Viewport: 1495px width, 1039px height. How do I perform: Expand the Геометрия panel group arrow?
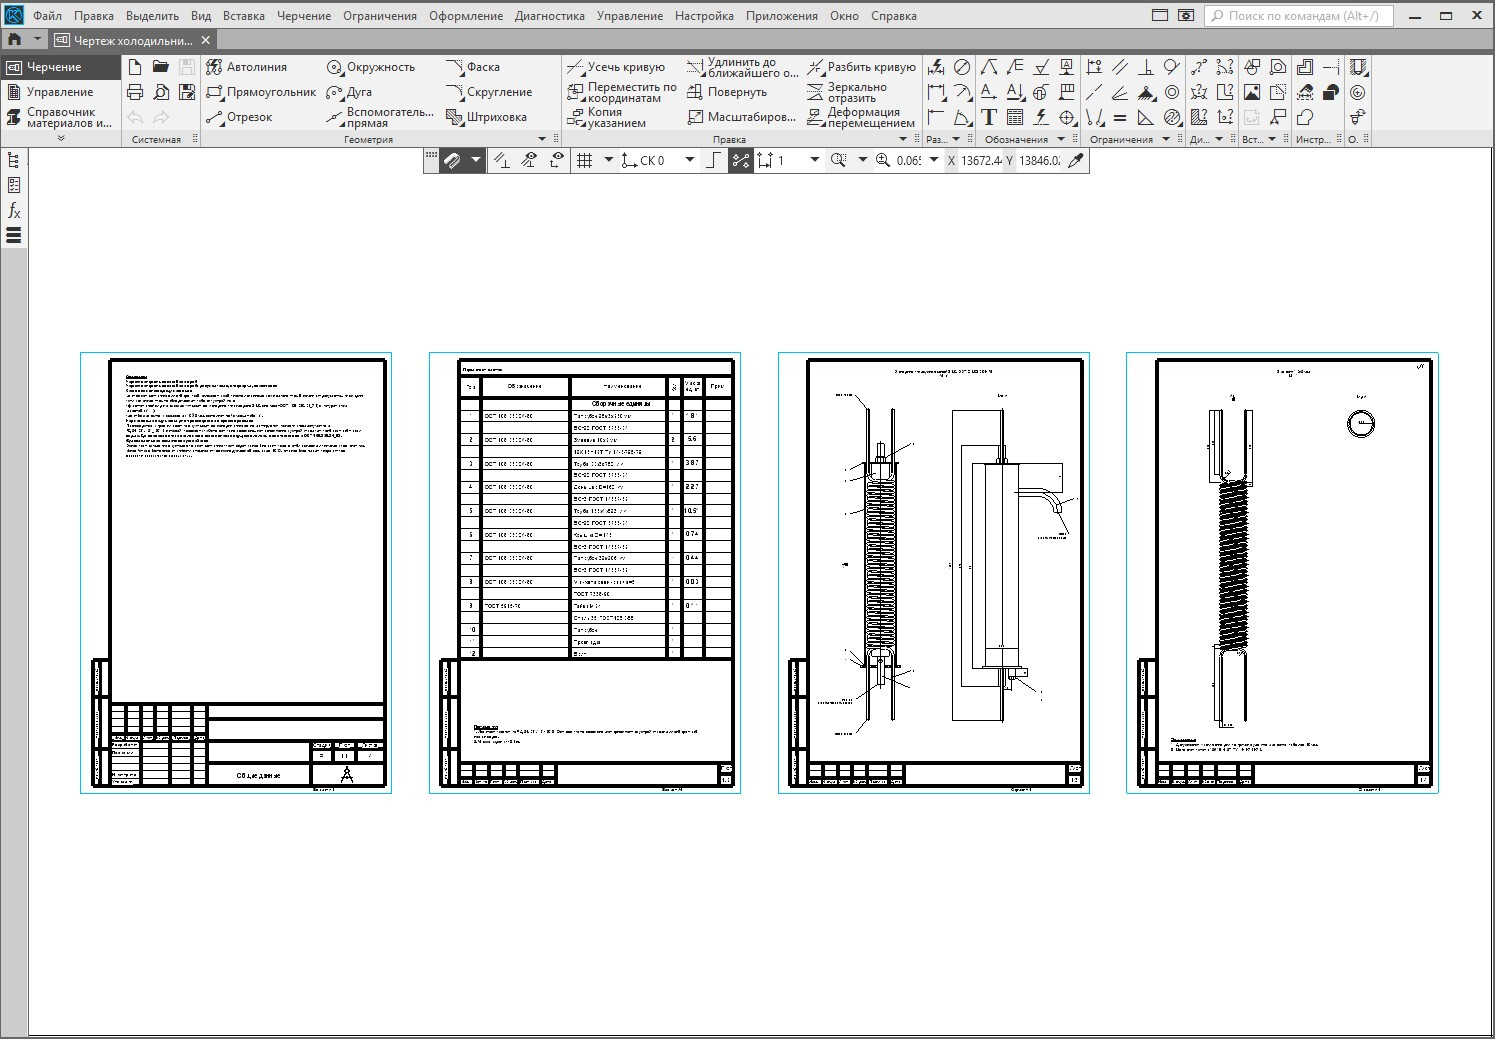click(543, 139)
